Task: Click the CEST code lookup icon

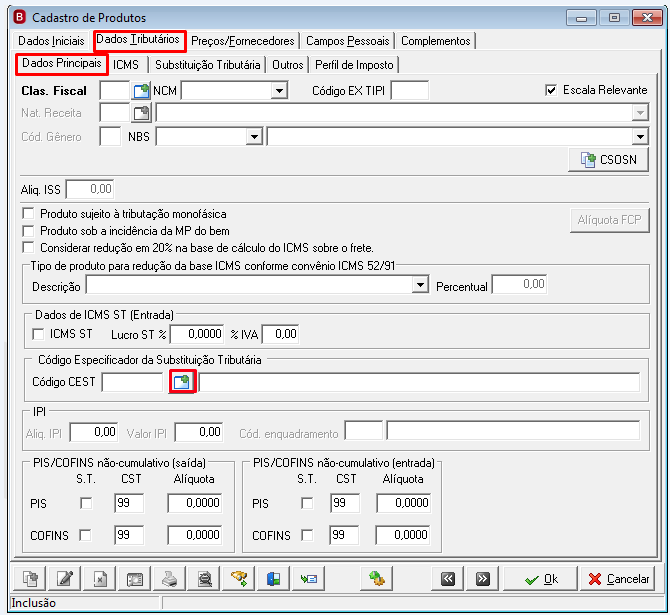Action: tap(182, 382)
